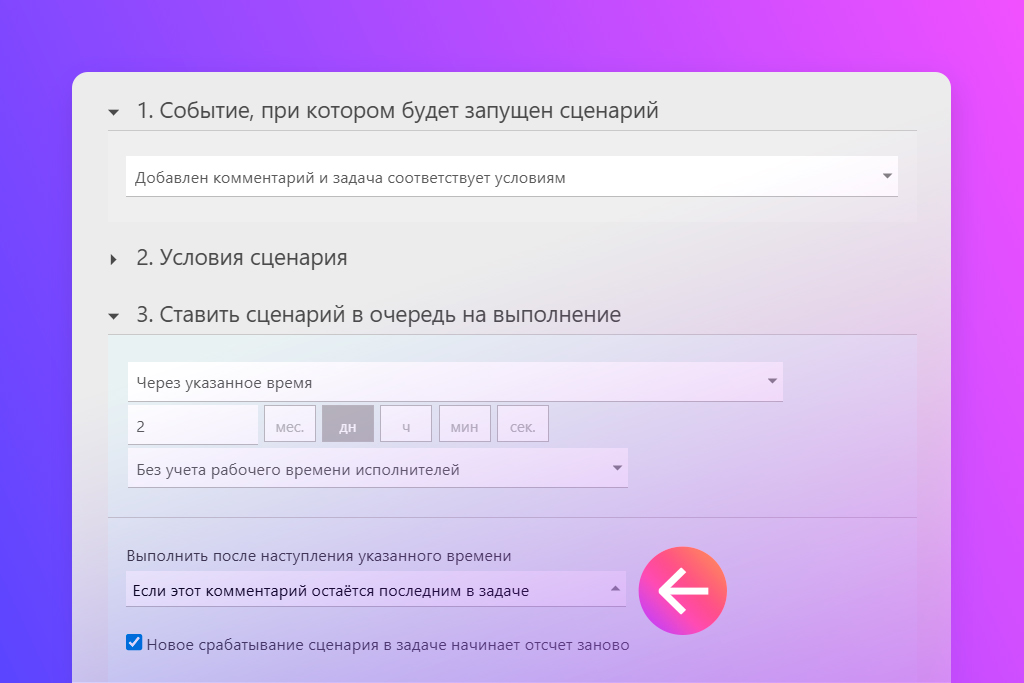Screen dimensions: 1024x683
Task: Collapse section 3 triangle next to 'Ставить сценарий'
Action: pyautogui.click(x=114, y=316)
